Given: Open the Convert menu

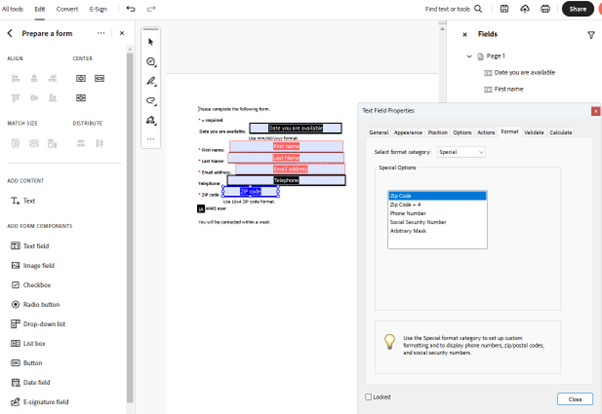Looking at the screenshot, I should pyautogui.click(x=67, y=9).
